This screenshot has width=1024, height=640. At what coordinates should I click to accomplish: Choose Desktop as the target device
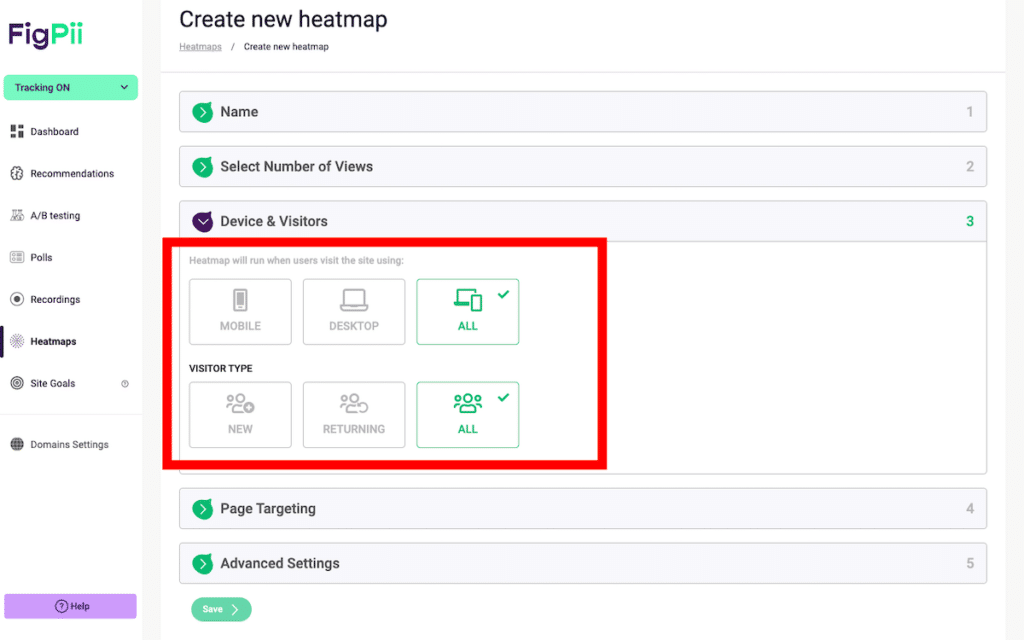pos(354,311)
